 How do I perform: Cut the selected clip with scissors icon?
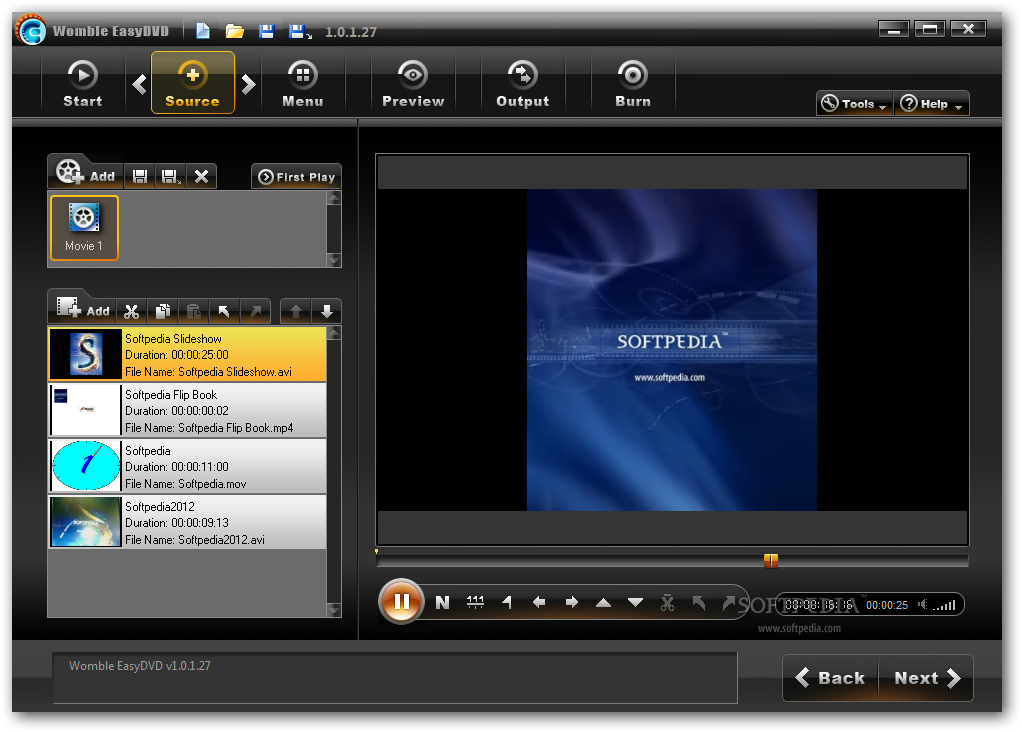click(132, 312)
